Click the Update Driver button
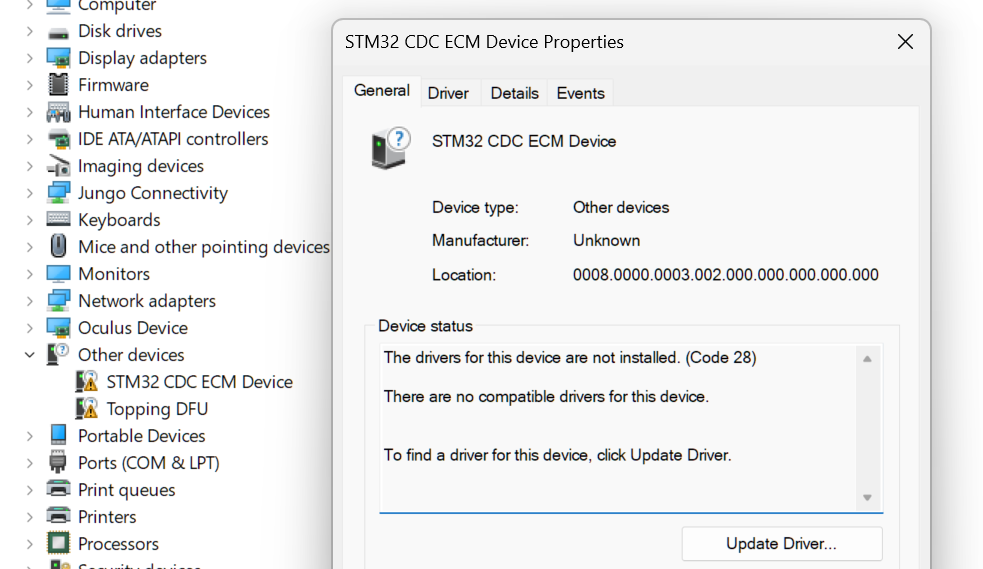 point(781,544)
